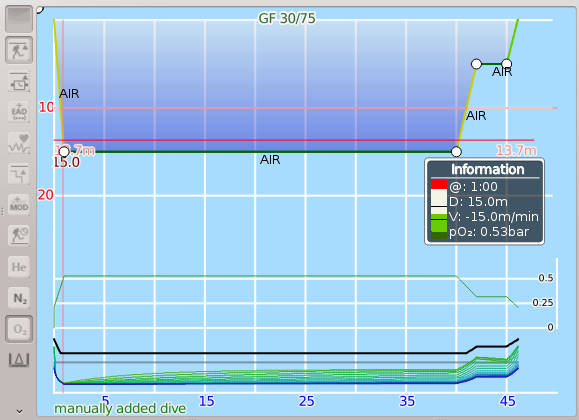Click the left handle of the safety stop
Image resolution: width=579 pixels, height=420 pixels.
click(476, 64)
